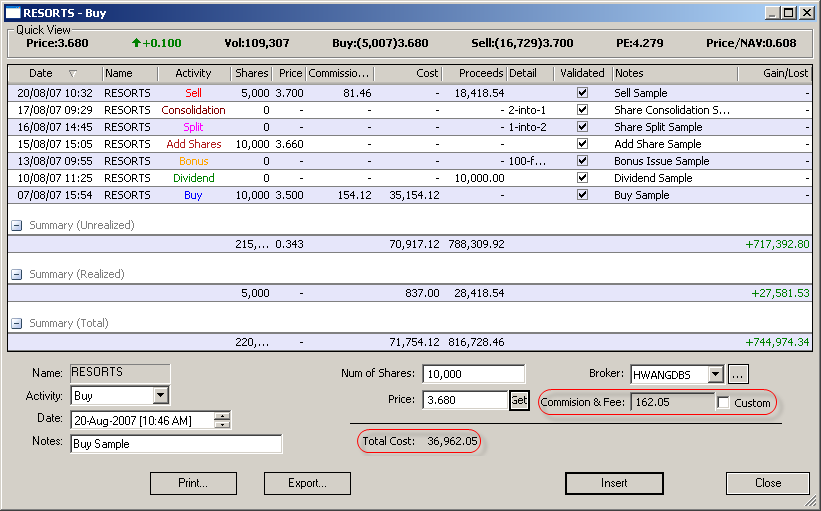Click the total gain +744,974.34
The height and width of the screenshot is (511, 821).
[777, 342]
